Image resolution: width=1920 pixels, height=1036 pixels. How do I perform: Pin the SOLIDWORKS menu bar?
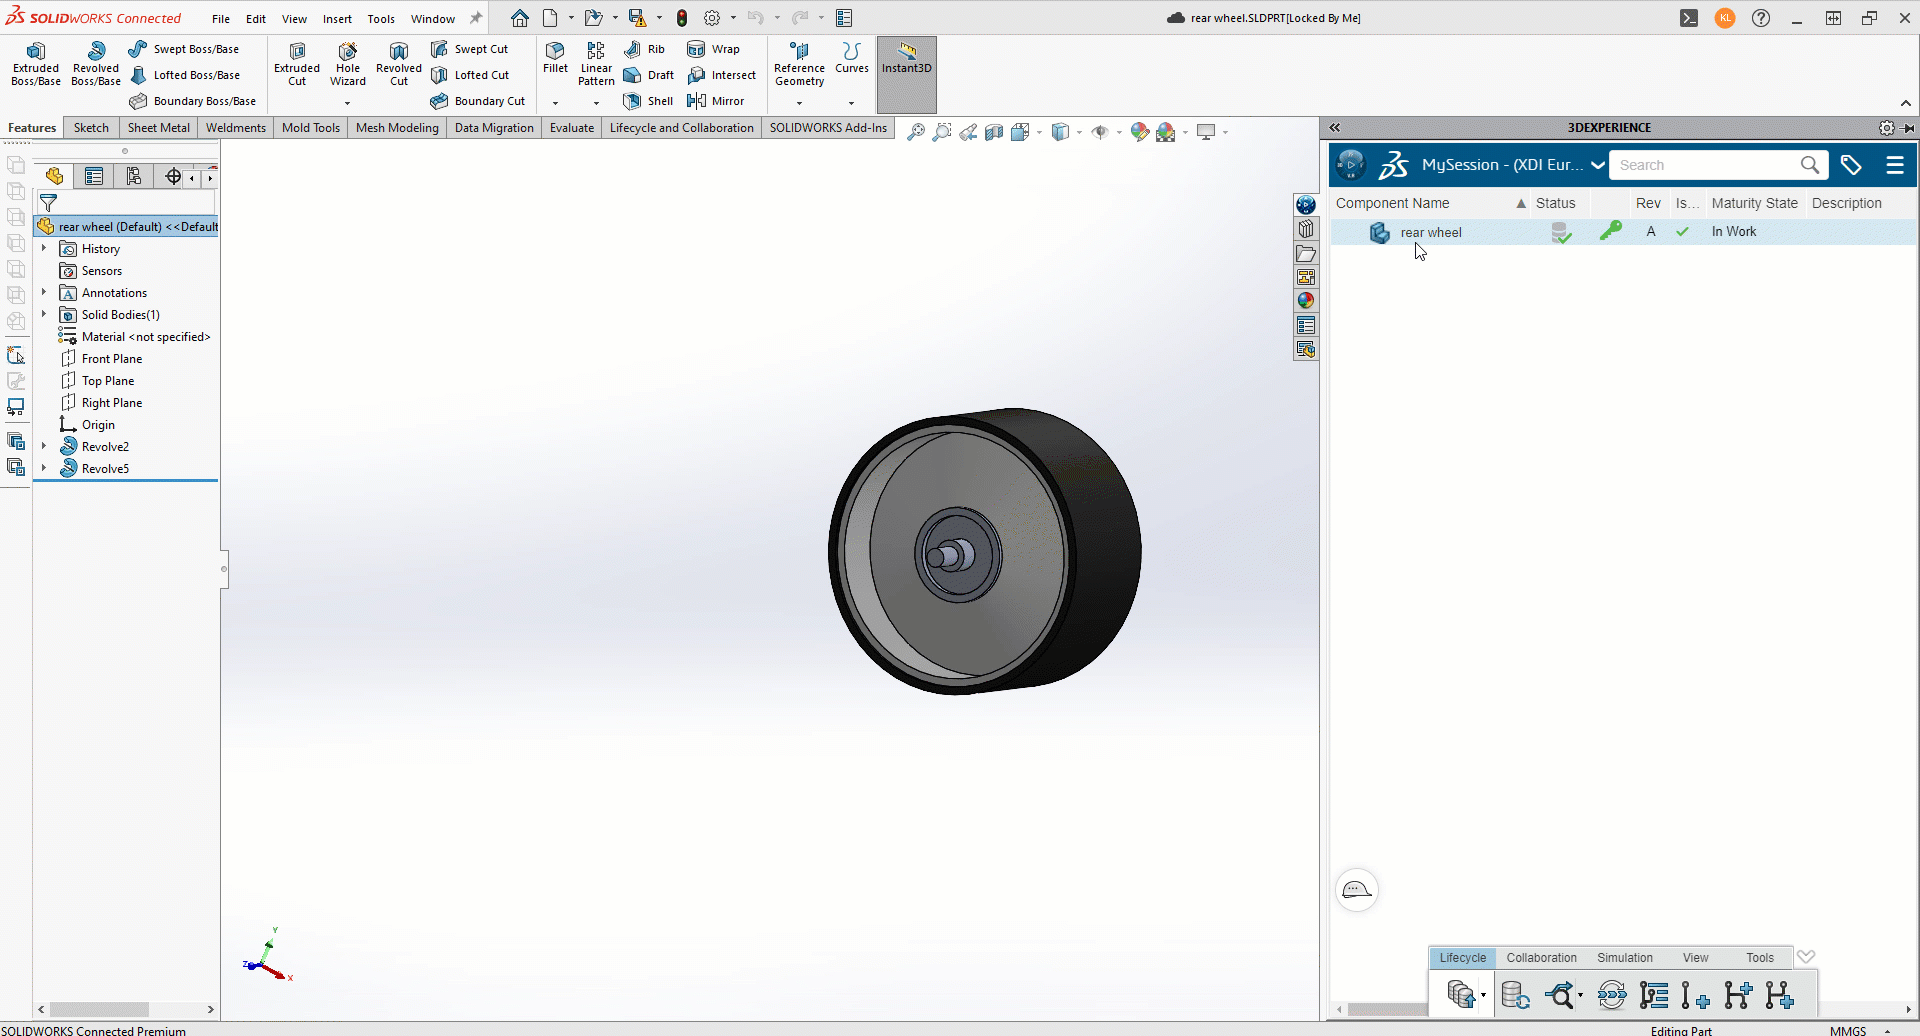(476, 18)
